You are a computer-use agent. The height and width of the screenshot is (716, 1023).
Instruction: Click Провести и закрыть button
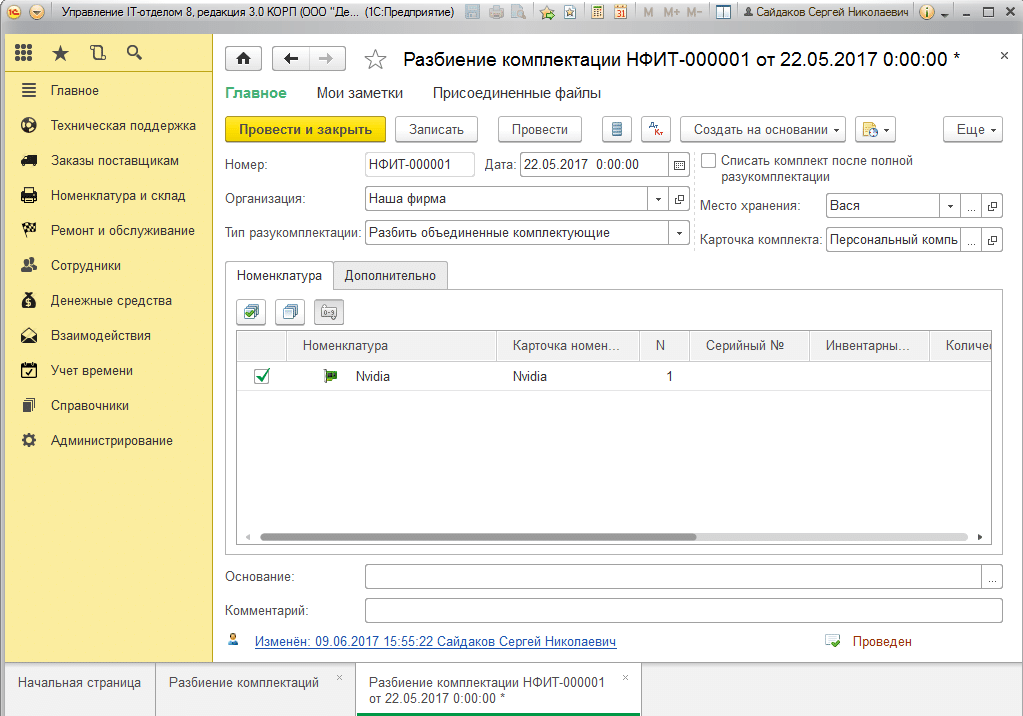tap(305, 129)
